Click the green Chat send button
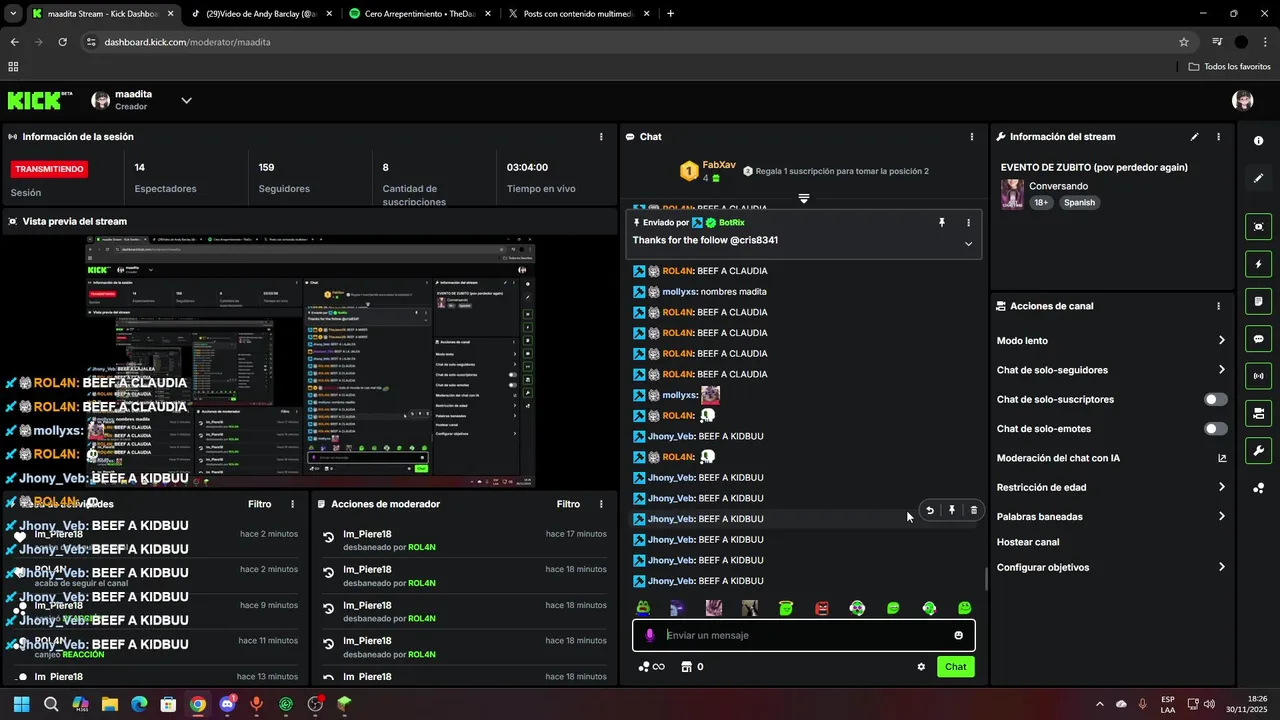Screen dimensions: 1280x720 955,667
